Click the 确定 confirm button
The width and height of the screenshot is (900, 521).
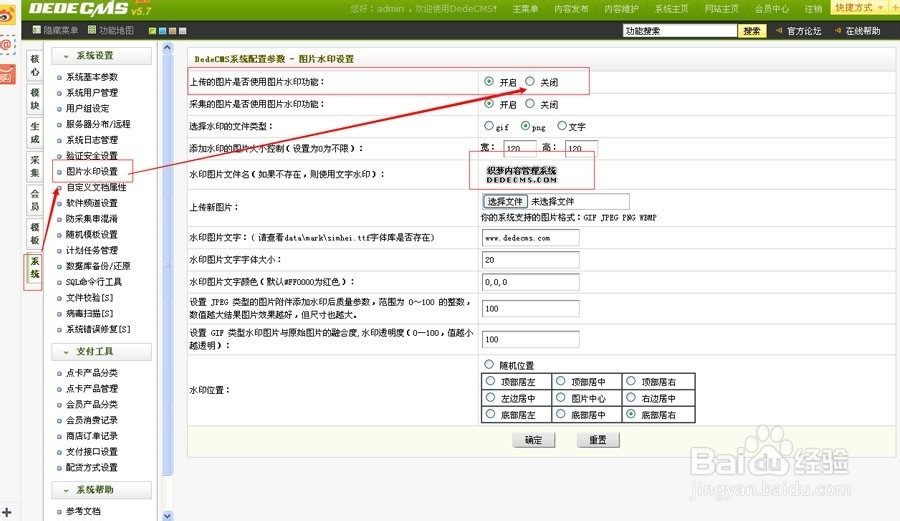pos(533,440)
